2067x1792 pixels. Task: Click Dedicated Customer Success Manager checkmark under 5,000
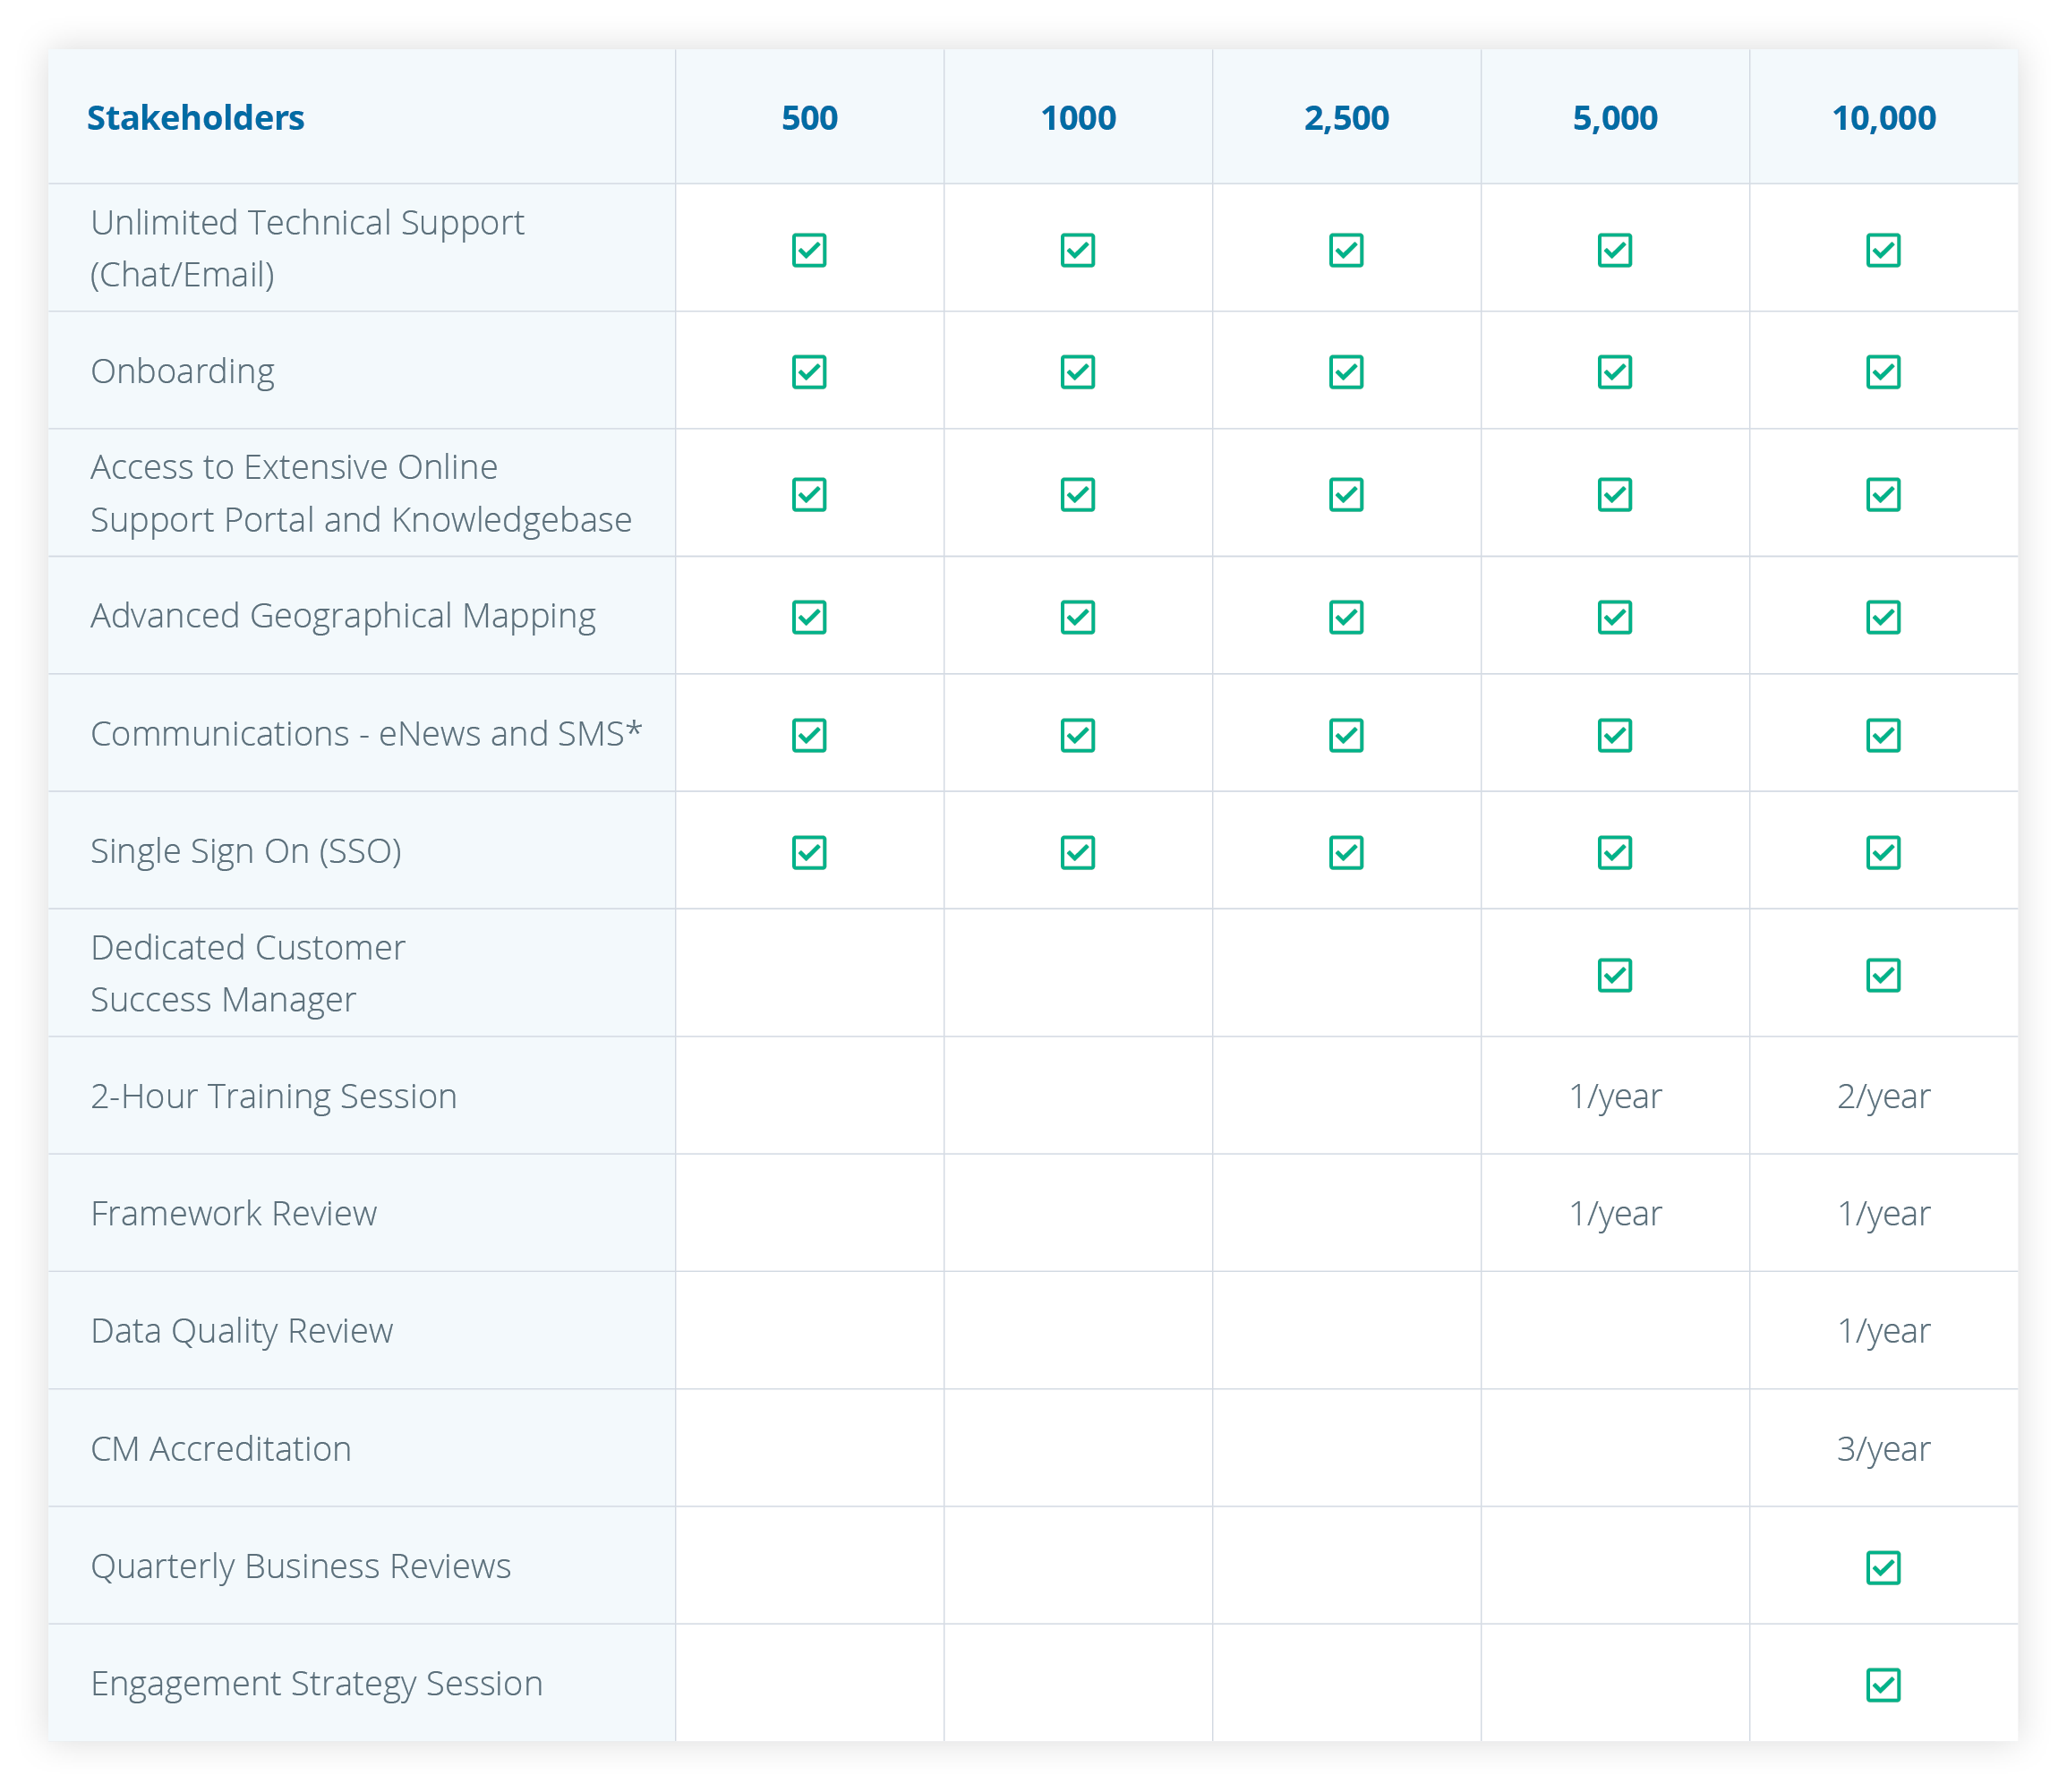point(1614,975)
